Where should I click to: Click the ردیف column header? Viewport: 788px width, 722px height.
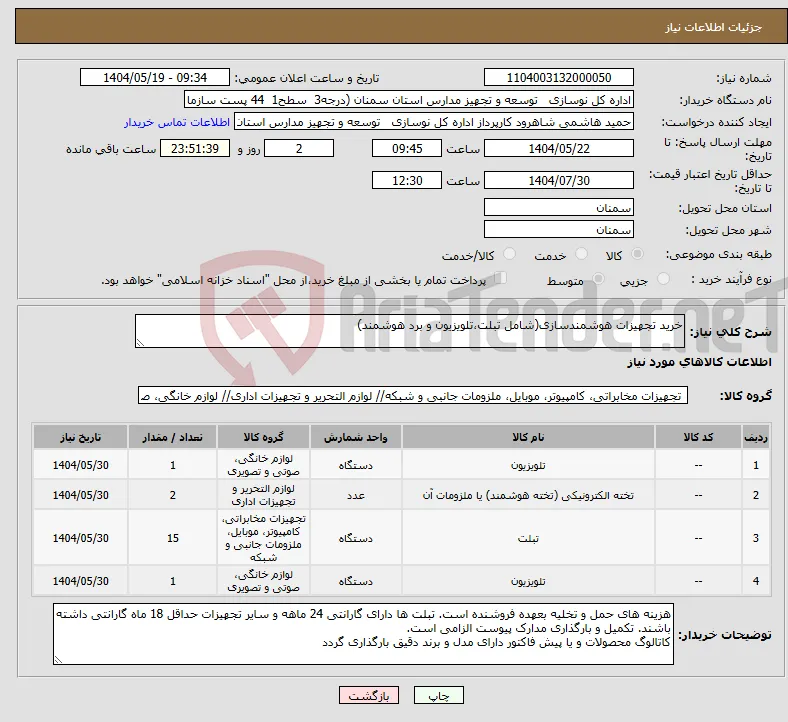pos(756,437)
